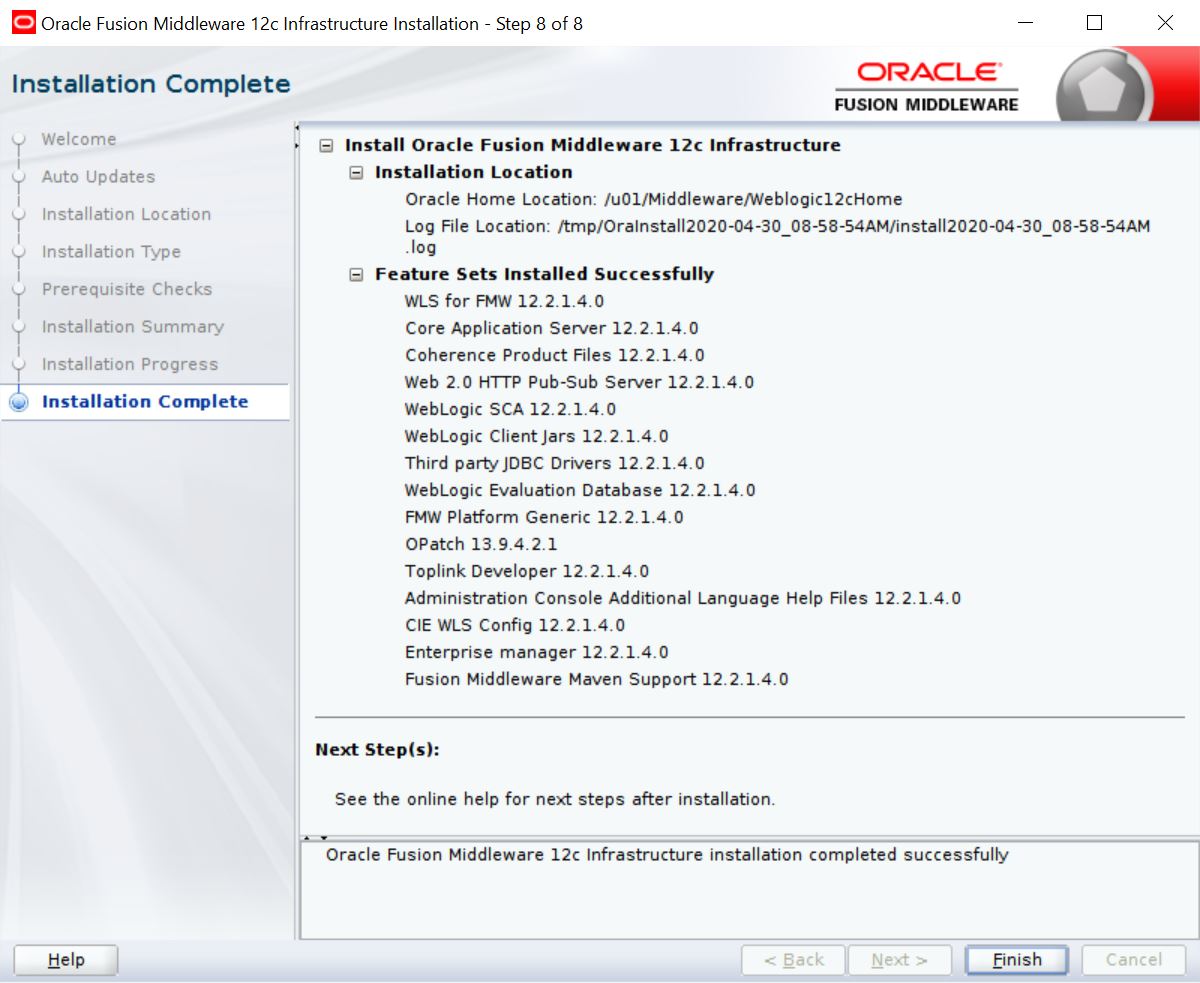Click the disabled Back button
1200x983 pixels.
[x=793, y=960]
